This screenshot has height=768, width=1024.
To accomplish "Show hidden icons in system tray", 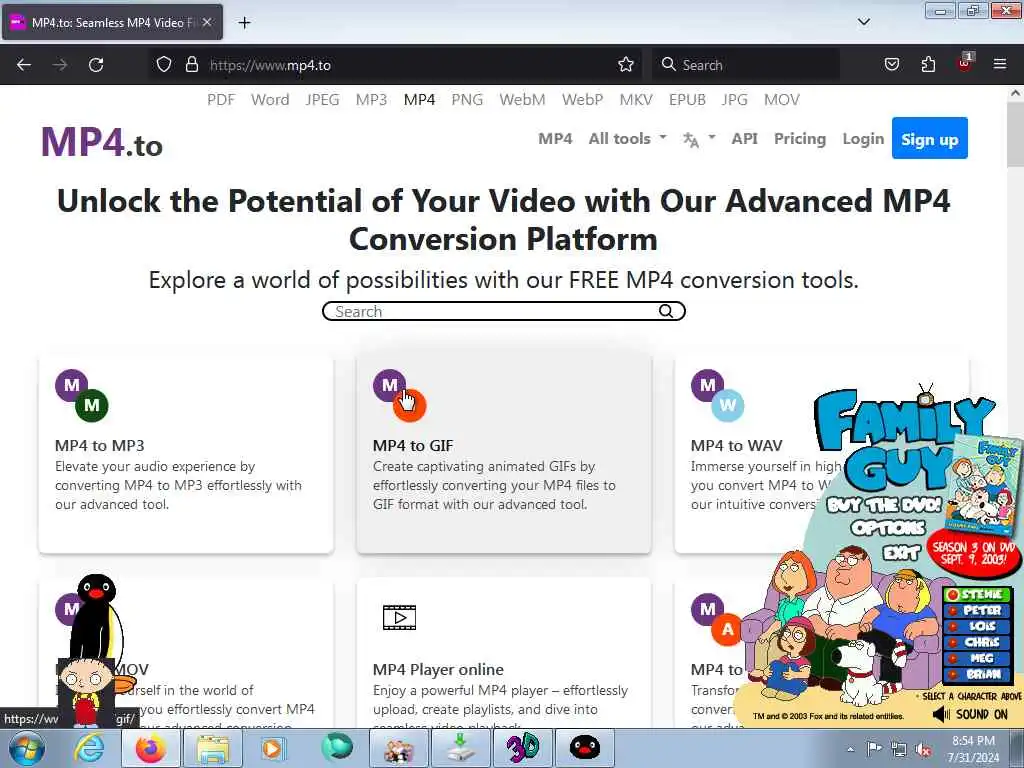I will click(850, 749).
